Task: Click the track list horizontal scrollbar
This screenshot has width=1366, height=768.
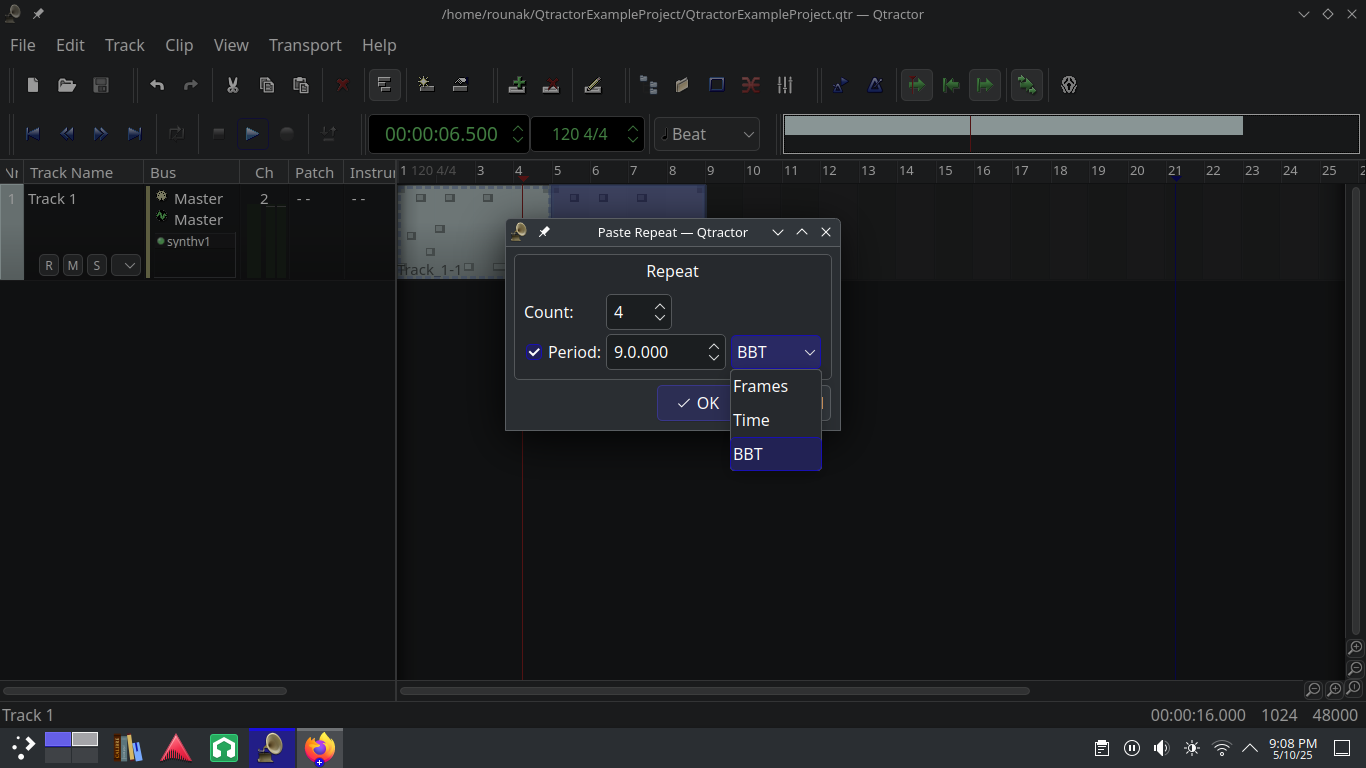Action: 145,690
